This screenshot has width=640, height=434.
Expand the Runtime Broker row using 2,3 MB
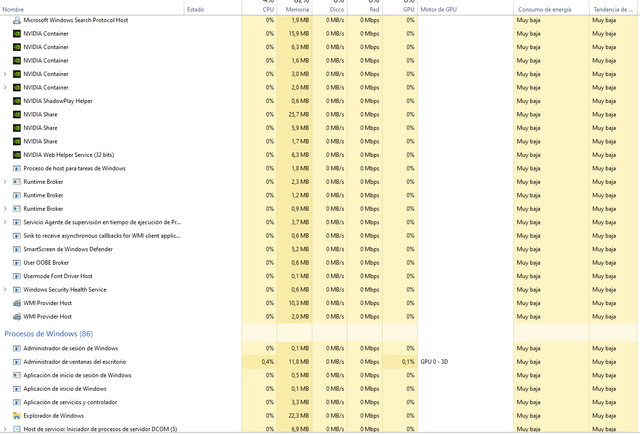coord(5,182)
